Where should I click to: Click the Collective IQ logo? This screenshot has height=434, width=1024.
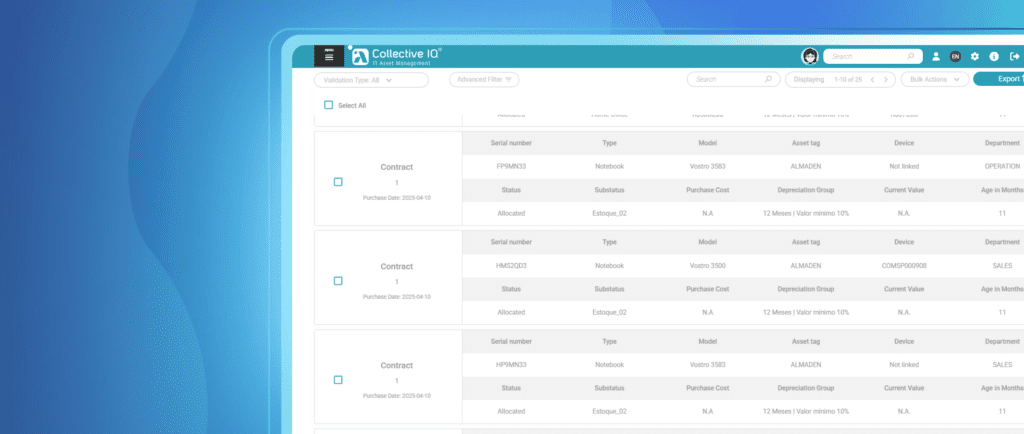click(396, 56)
